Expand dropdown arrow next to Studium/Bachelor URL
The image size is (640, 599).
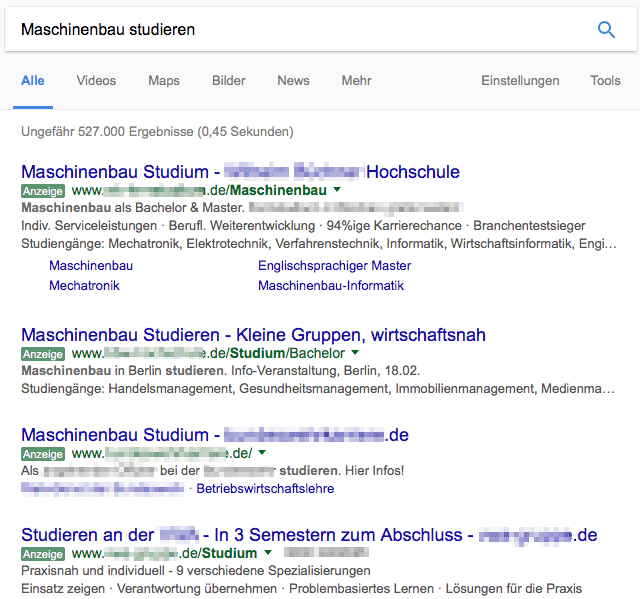coord(355,353)
